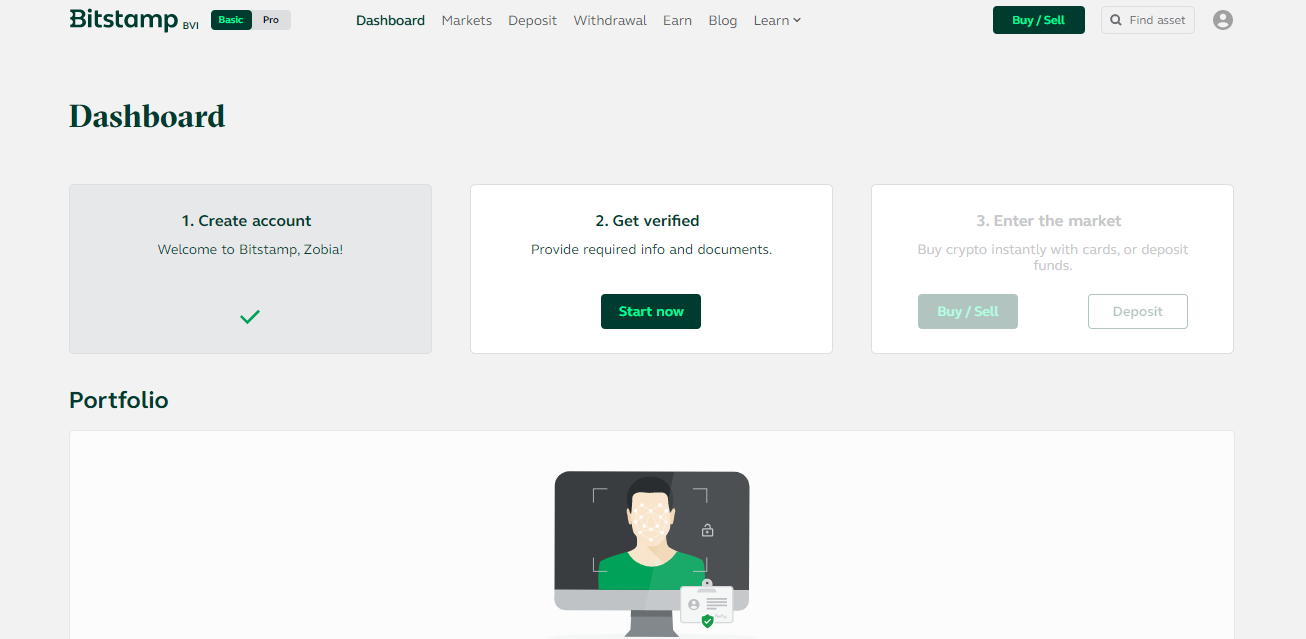This screenshot has width=1306, height=639.
Task: Click the green Buy / Sell header button
Action: point(1038,20)
